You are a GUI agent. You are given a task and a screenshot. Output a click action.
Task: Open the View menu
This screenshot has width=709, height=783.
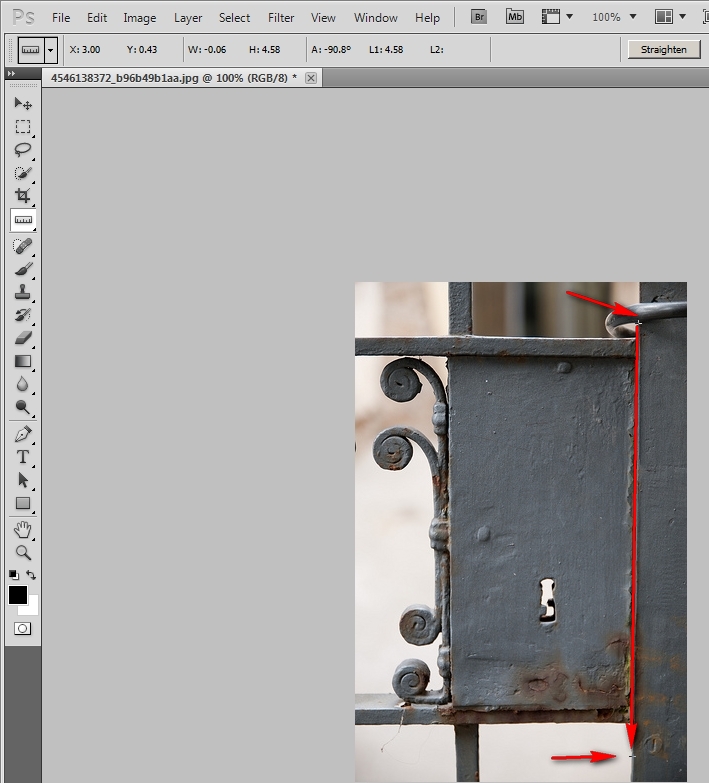coord(323,17)
